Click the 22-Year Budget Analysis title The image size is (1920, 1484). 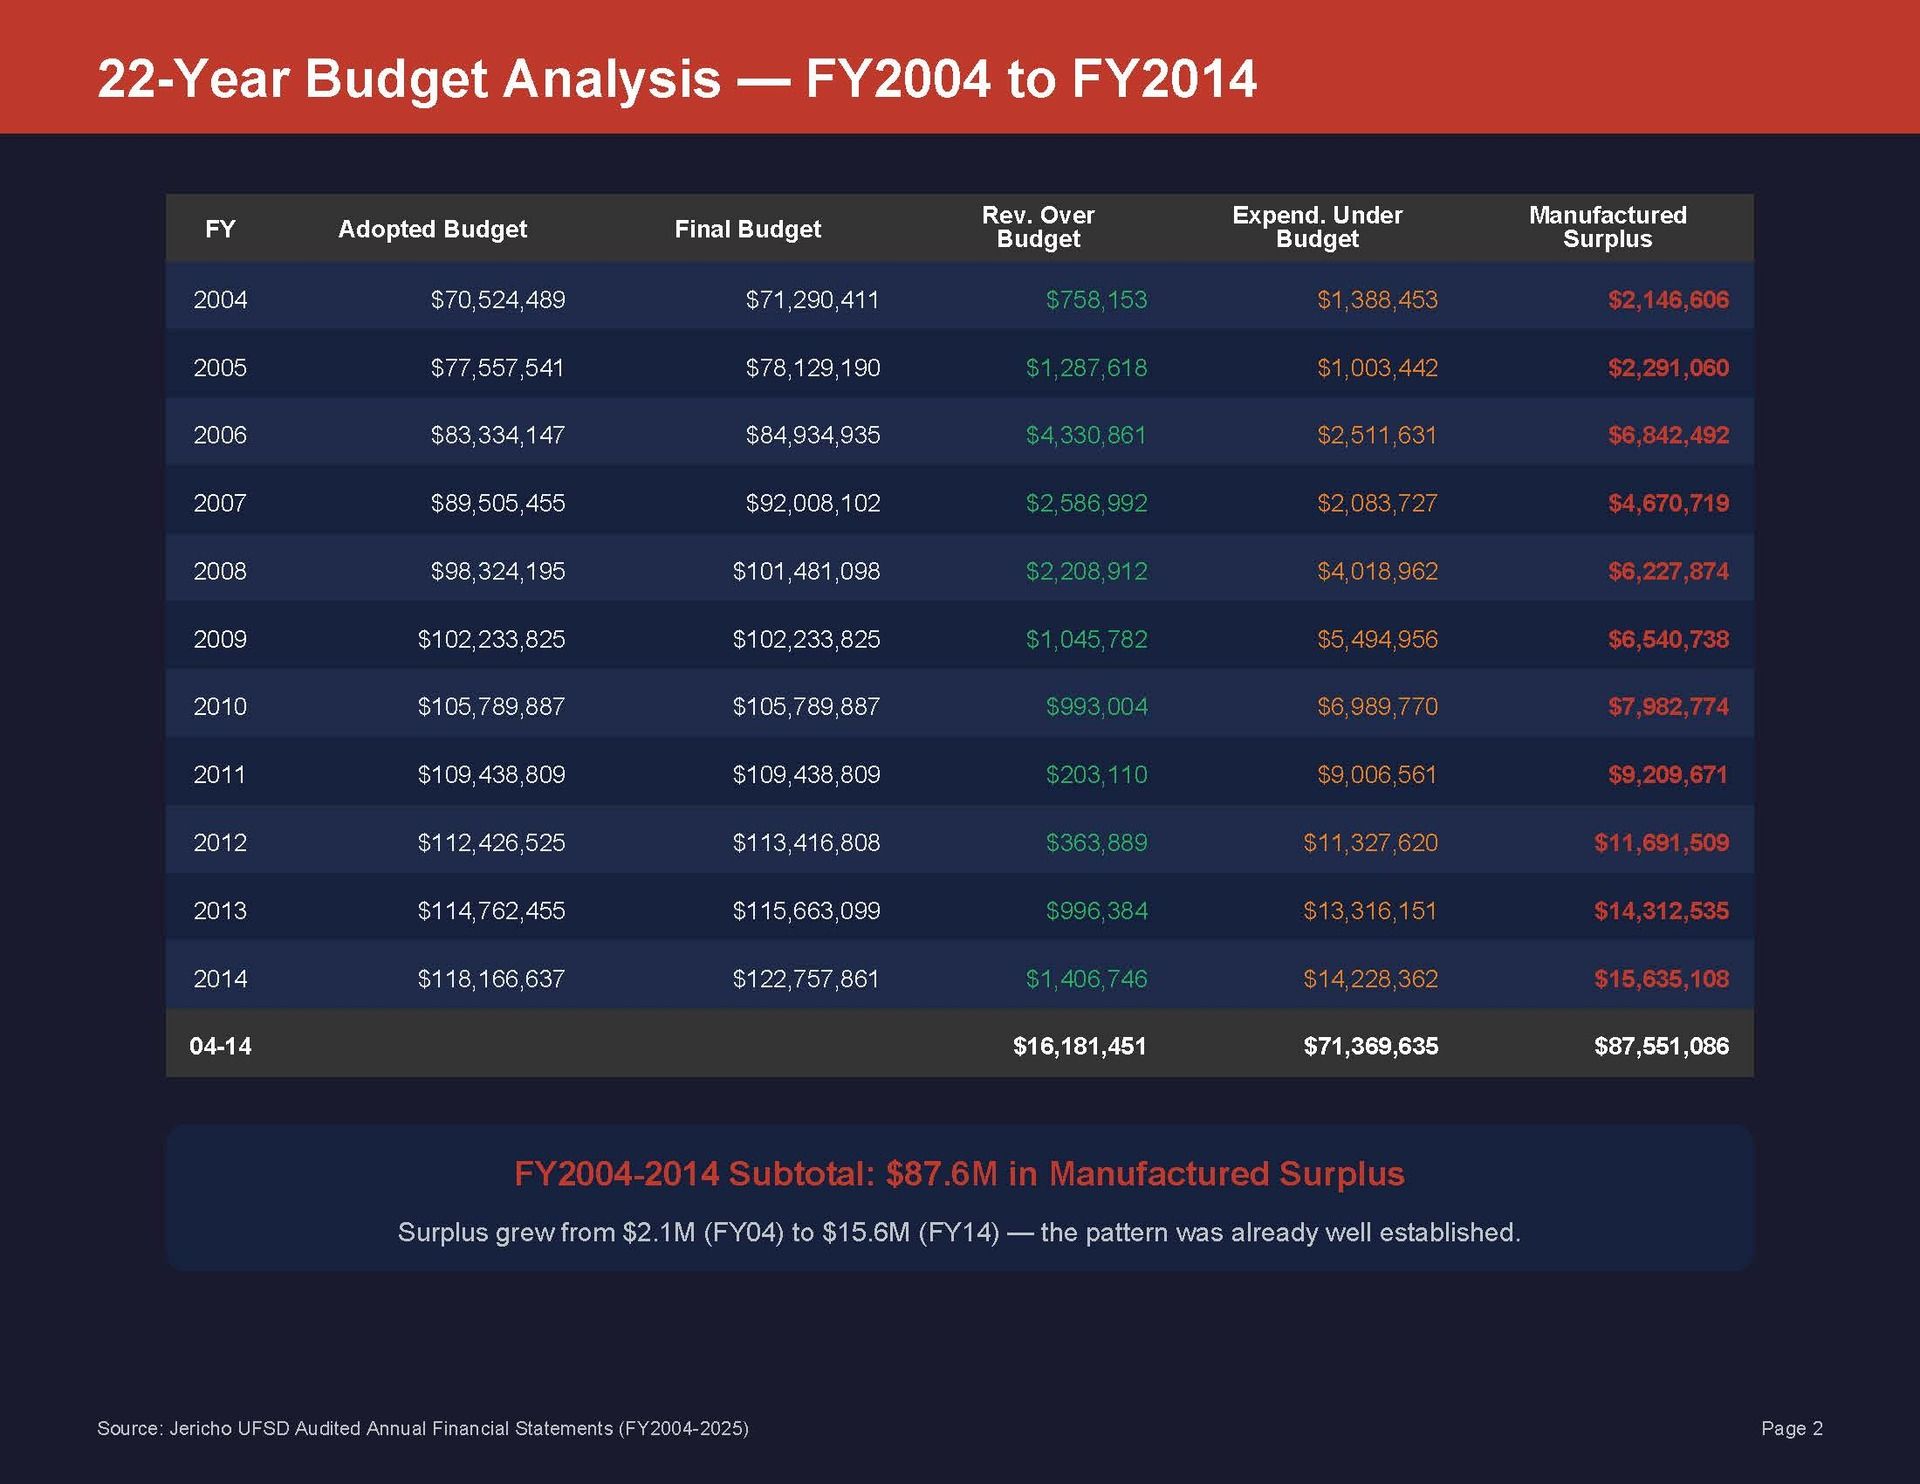click(676, 79)
